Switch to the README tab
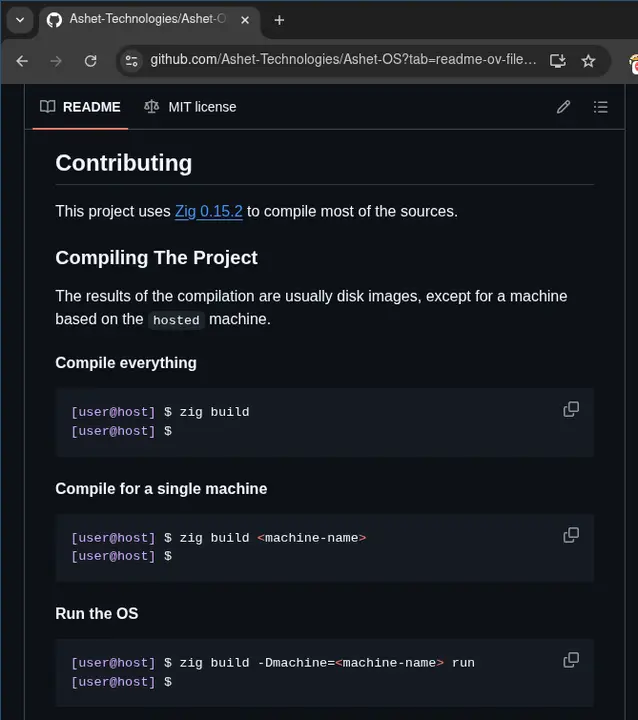The image size is (638, 720). click(x=81, y=107)
